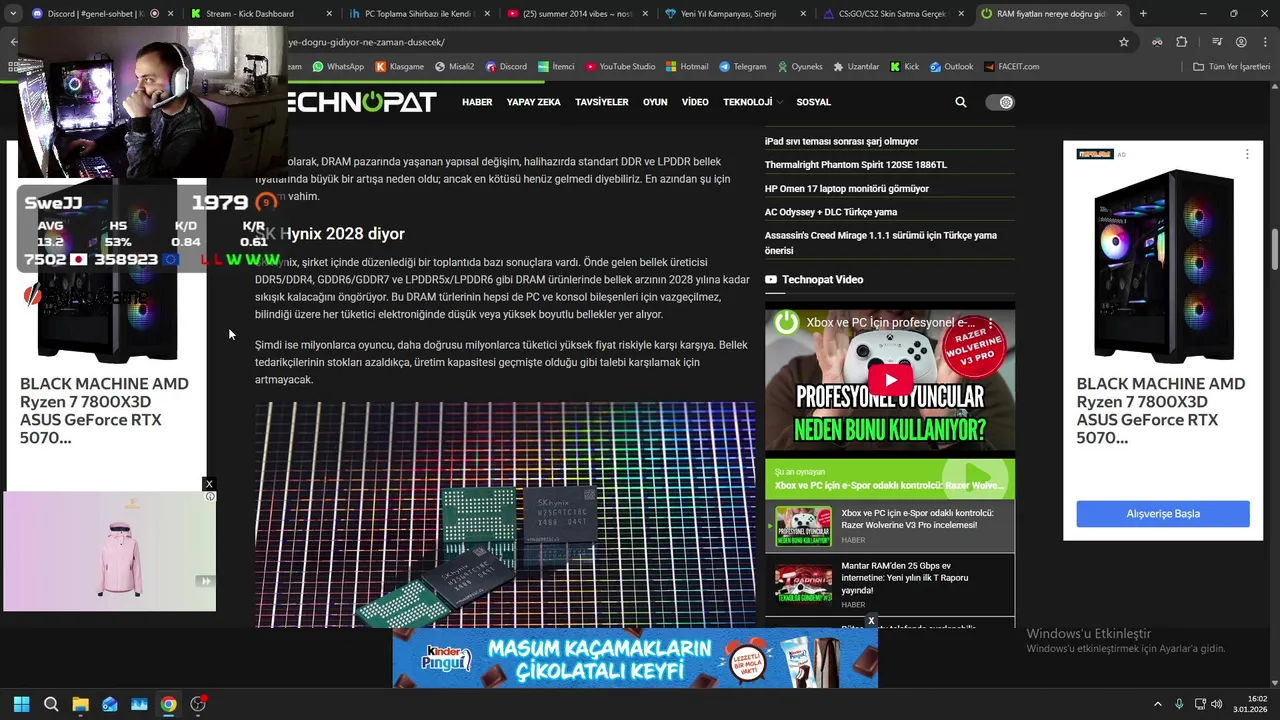Open the Thermalright Phantom Spirit 120SE link
The height and width of the screenshot is (720, 1280).
pos(856,165)
